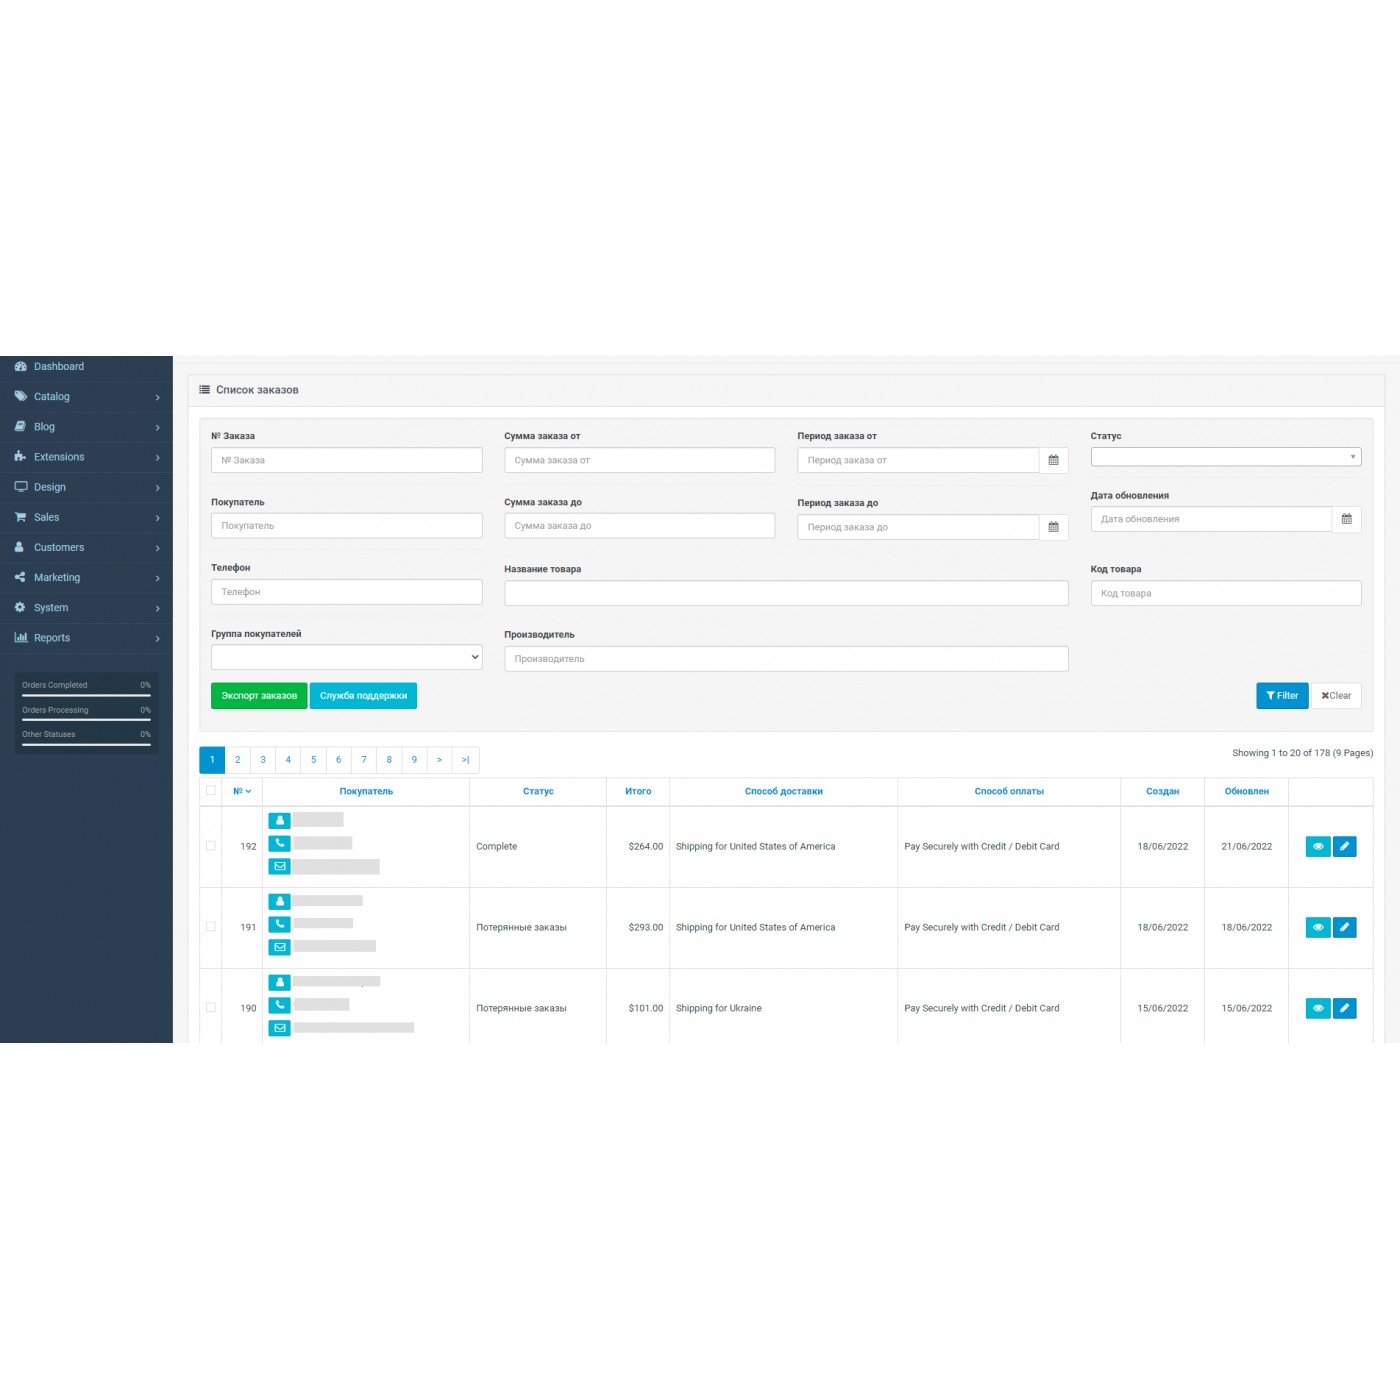Screen dimensions: 1400x1400
Task: Click phone icon for order 192 customer
Action: point(280,843)
